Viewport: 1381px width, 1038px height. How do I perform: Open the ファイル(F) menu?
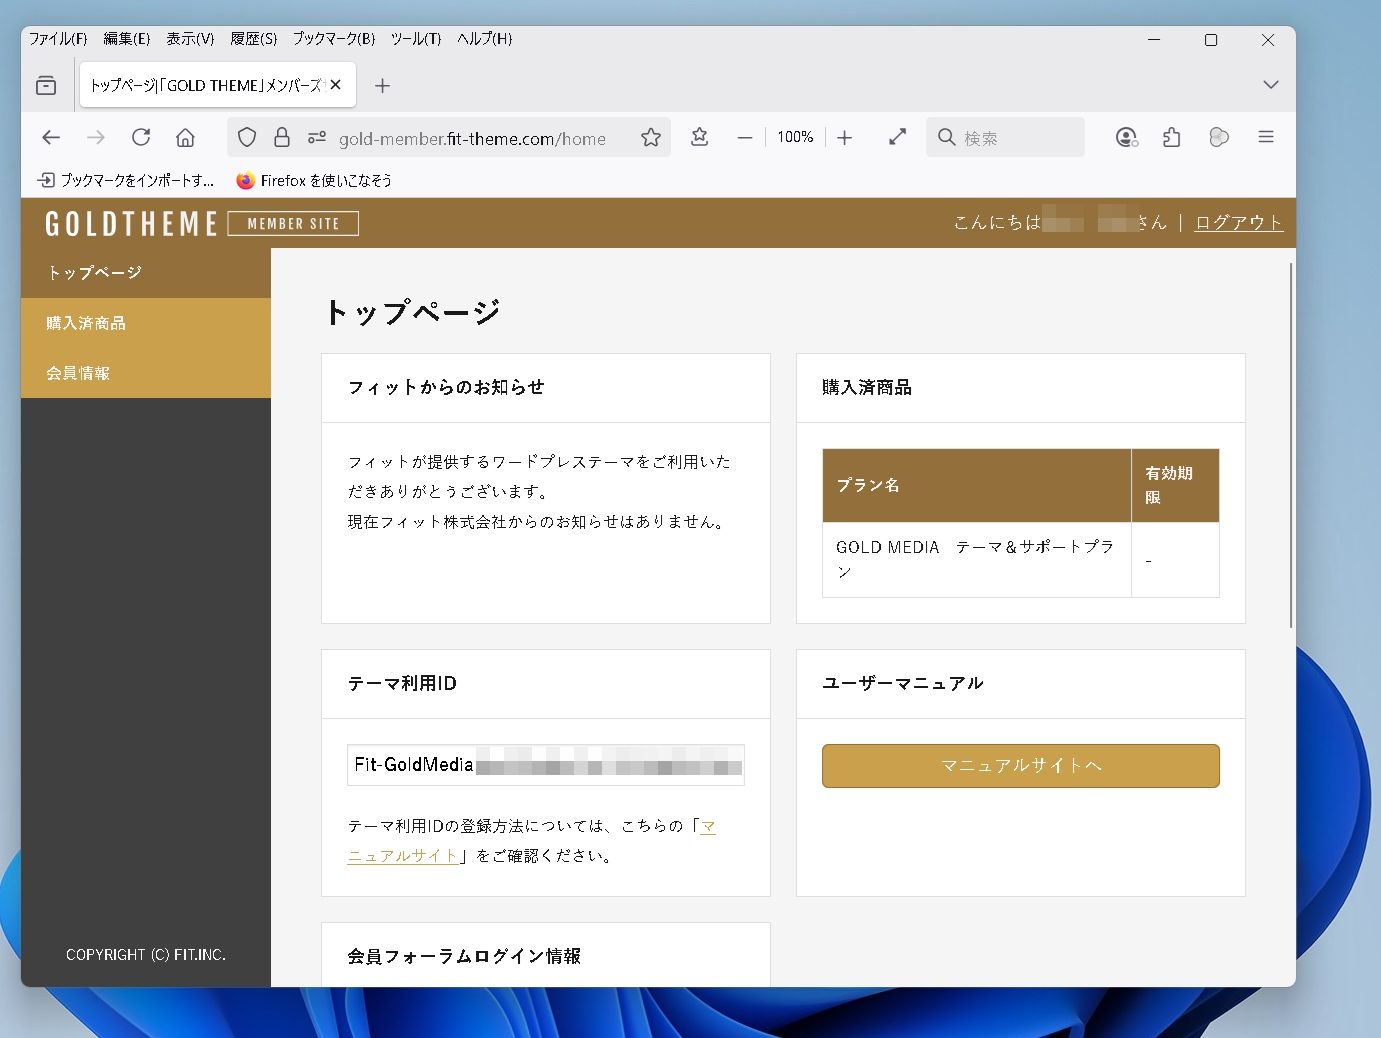point(58,39)
